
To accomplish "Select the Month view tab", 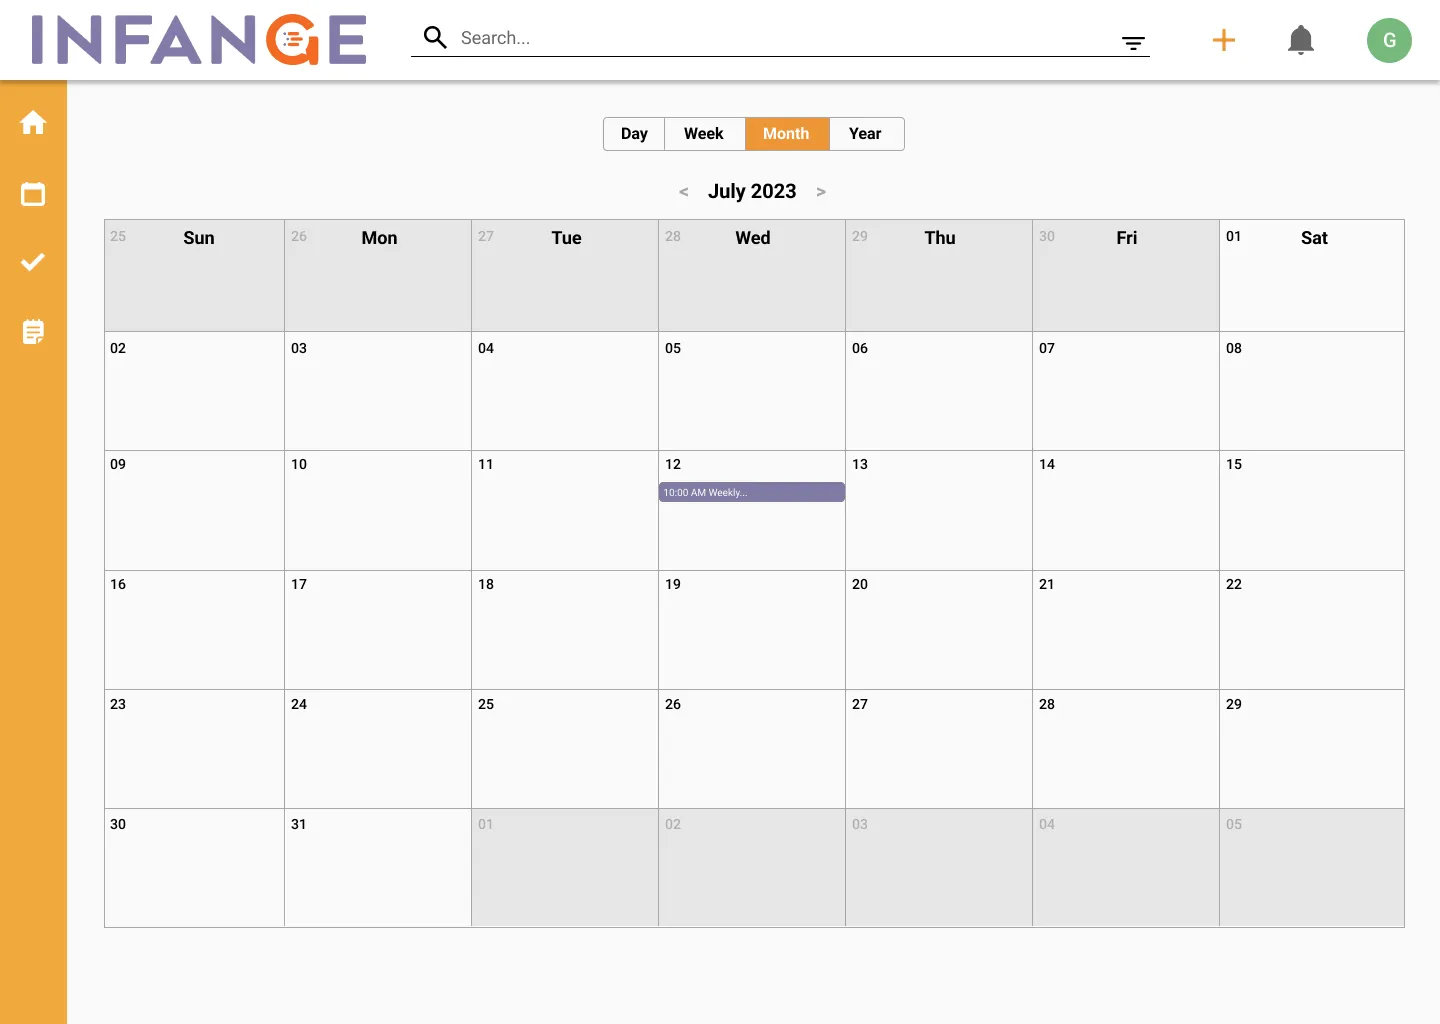I will (786, 134).
